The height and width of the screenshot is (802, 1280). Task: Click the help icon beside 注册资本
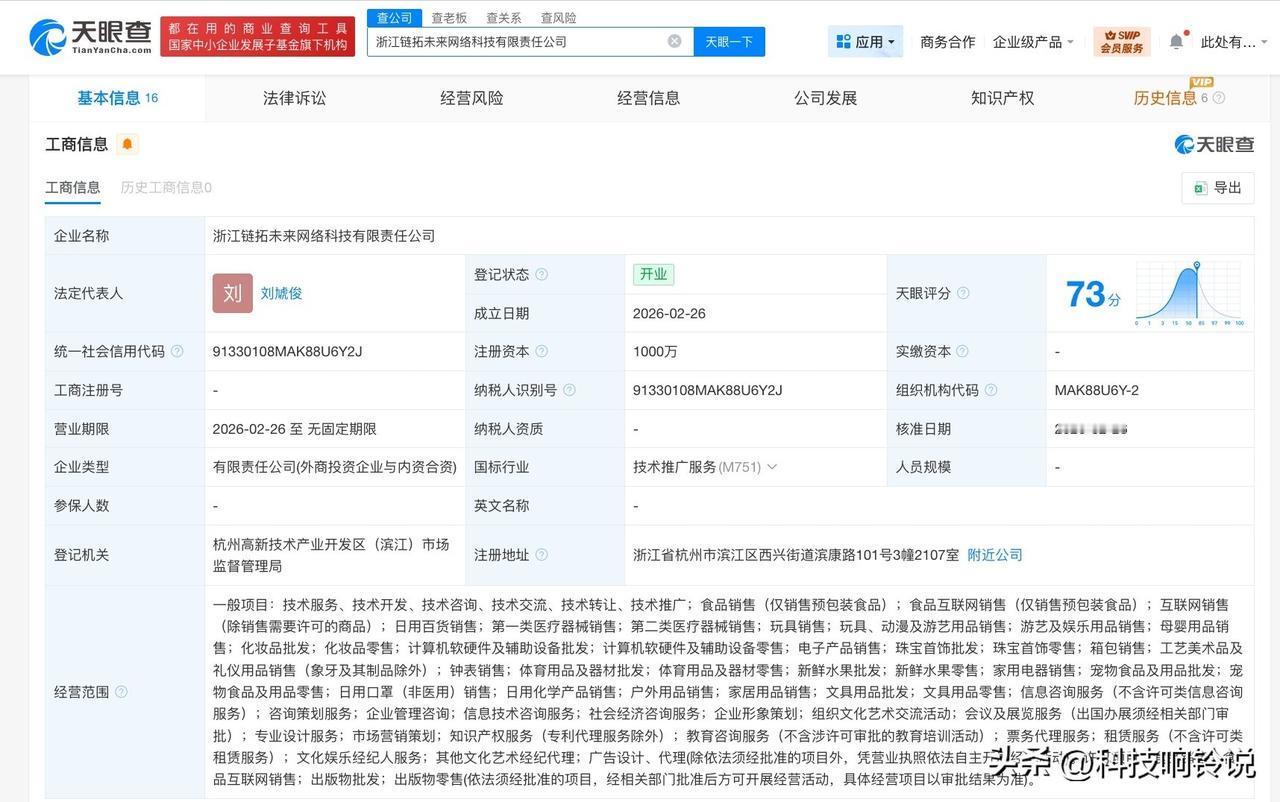click(x=540, y=351)
